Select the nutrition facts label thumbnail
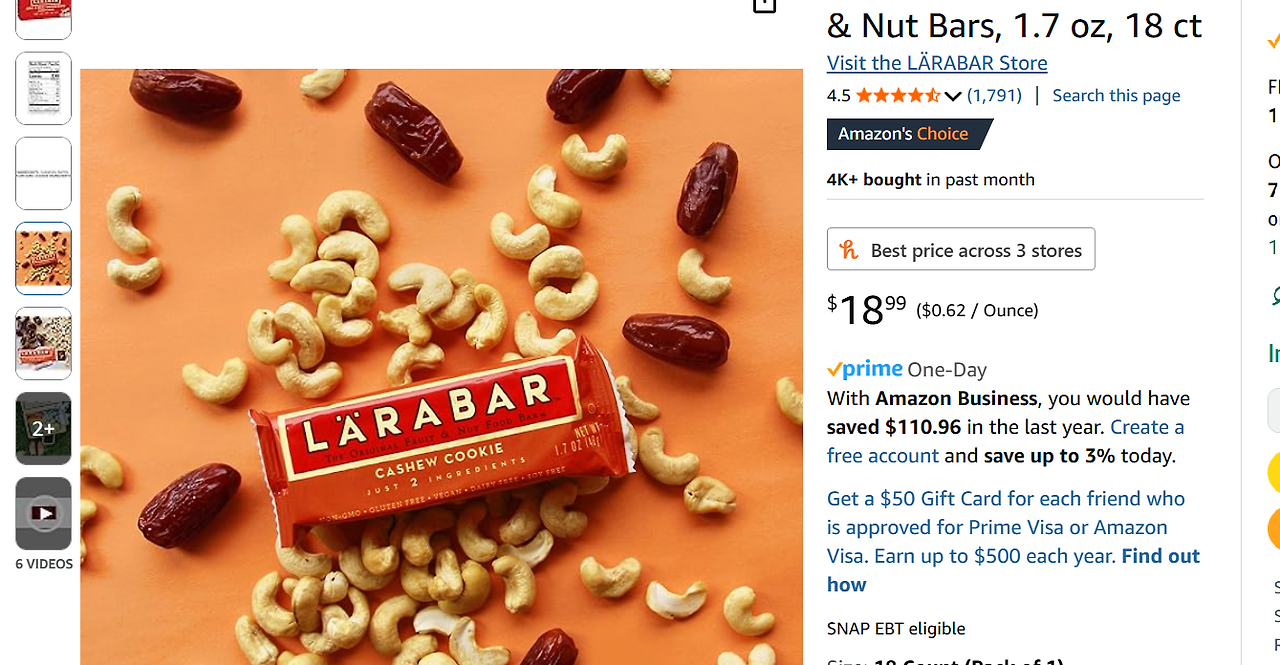The image size is (1280, 665). point(43,88)
